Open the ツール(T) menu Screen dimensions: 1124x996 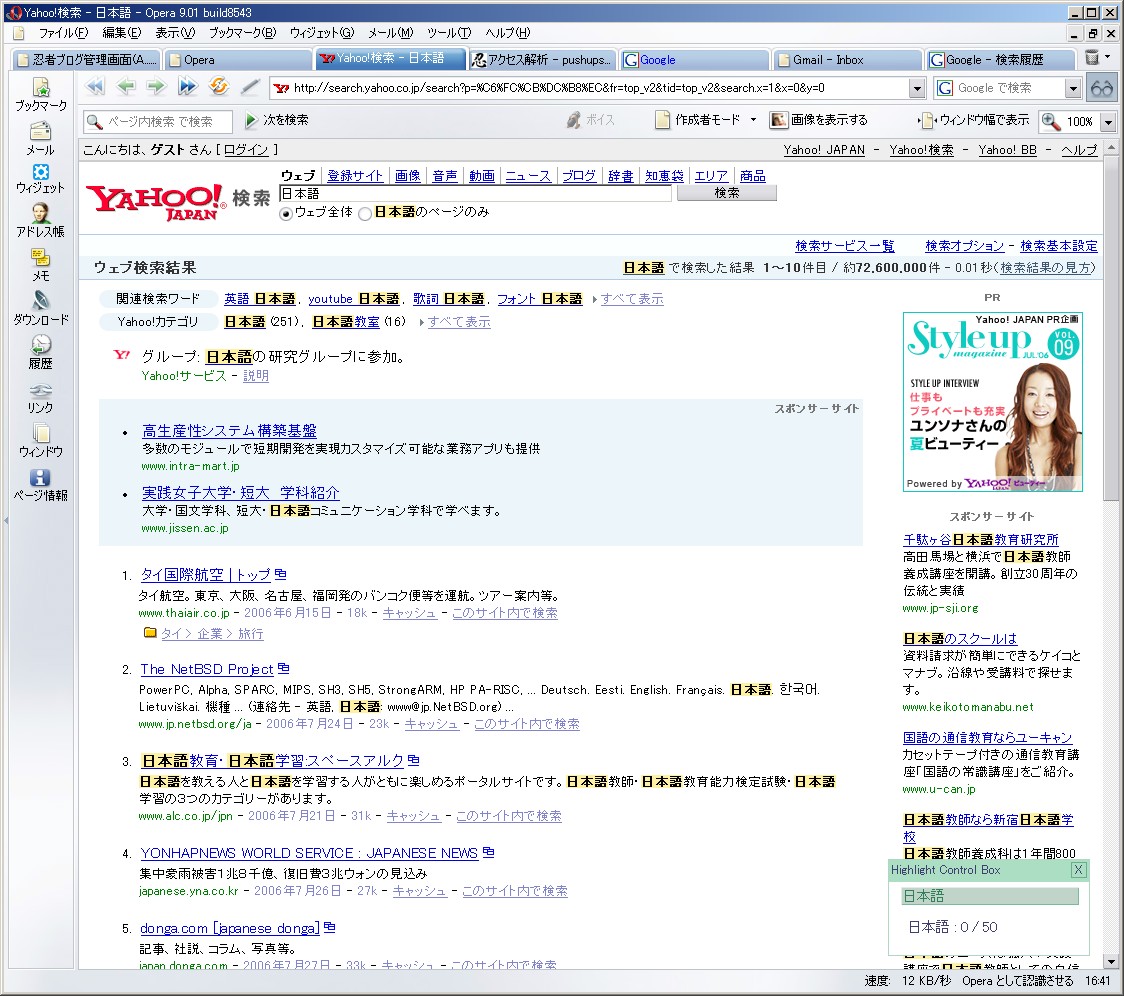click(x=449, y=33)
